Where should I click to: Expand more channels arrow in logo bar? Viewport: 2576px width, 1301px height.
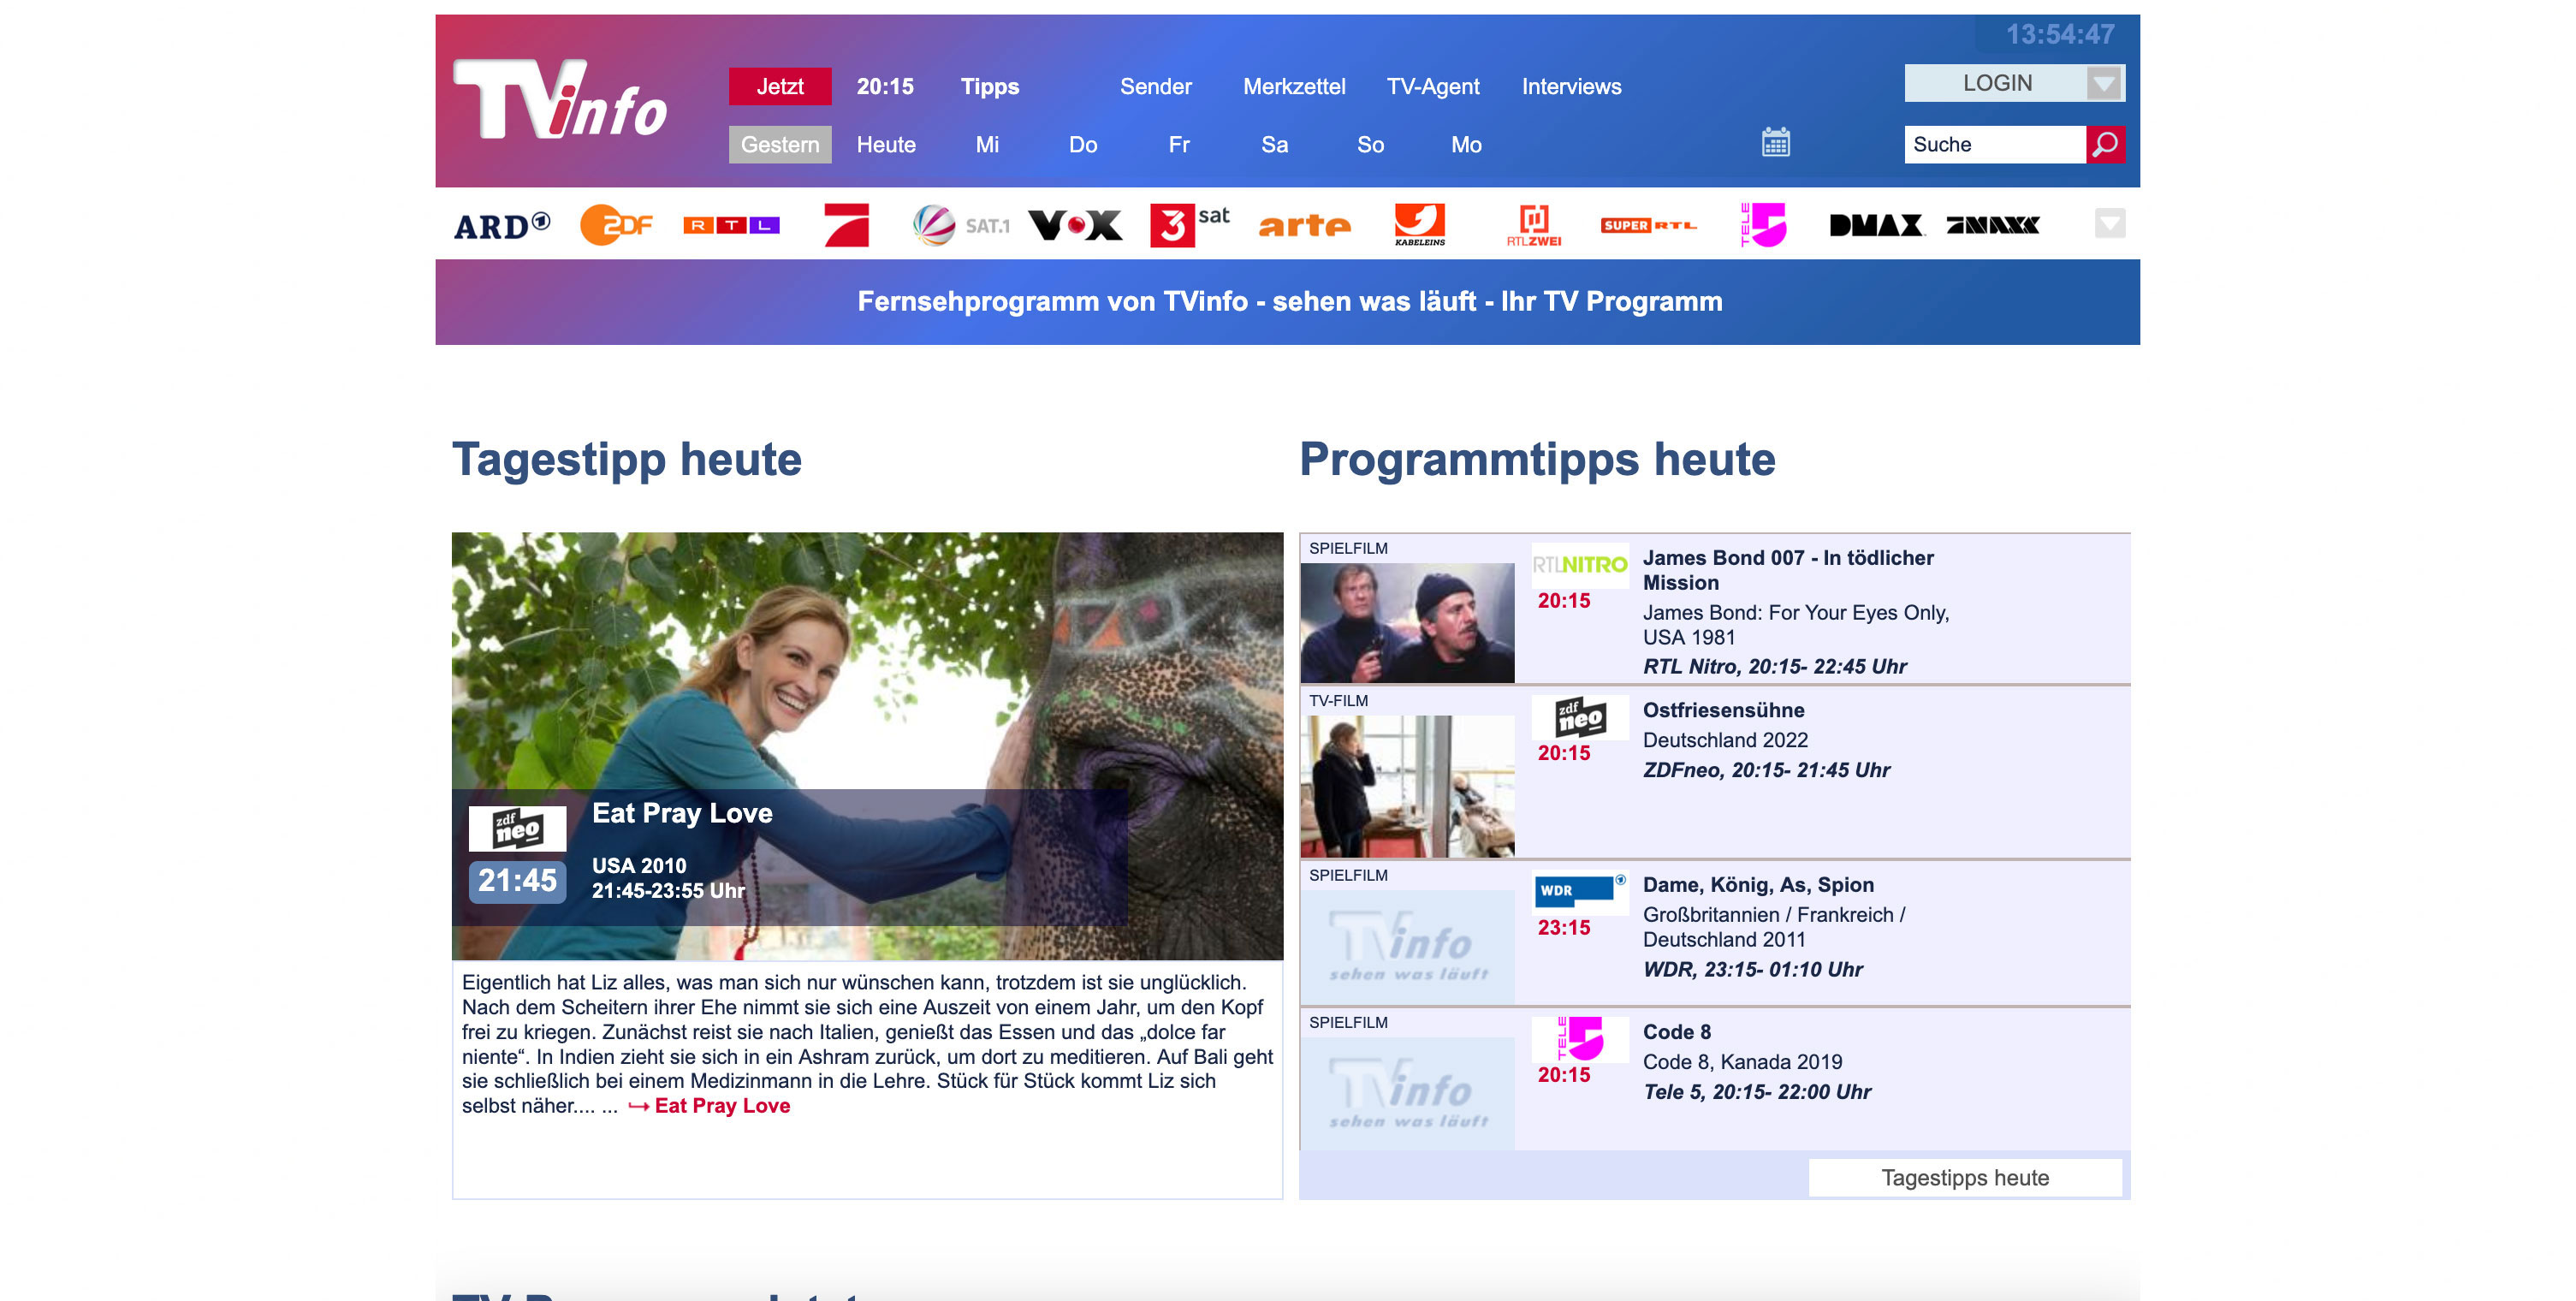pyautogui.click(x=2110, y=223)
